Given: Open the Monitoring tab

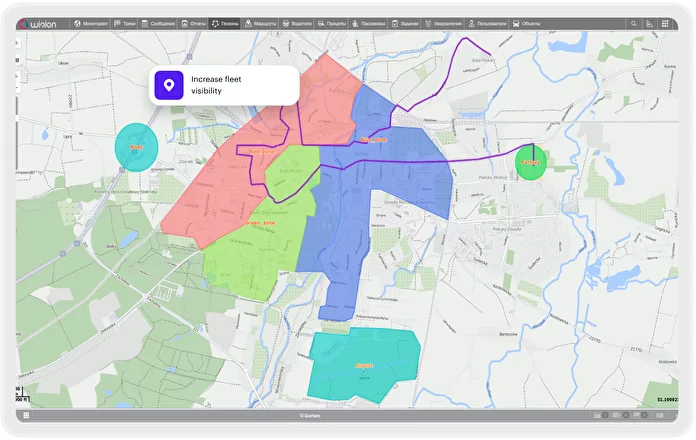Looking at the screenshot, I should pyautogui.click(x=92, y=23).
